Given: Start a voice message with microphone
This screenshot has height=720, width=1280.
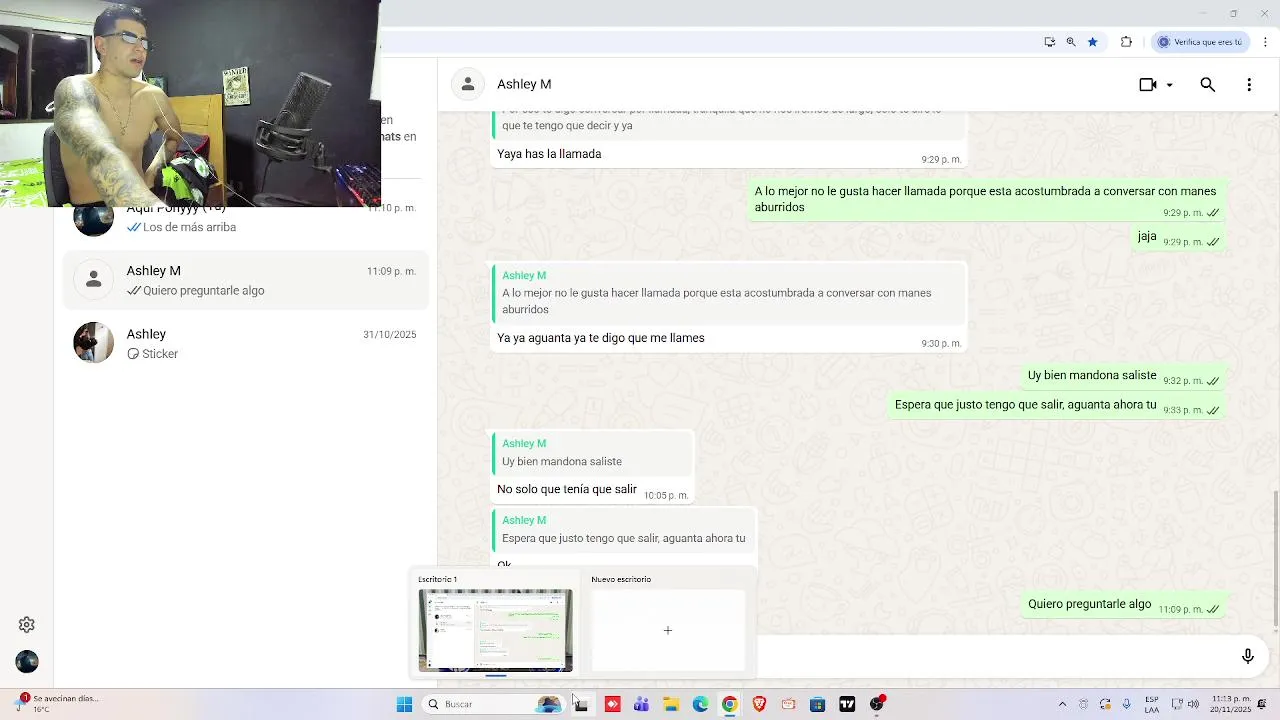Looking at the screenshot, I should click(x=1247, y=656).
